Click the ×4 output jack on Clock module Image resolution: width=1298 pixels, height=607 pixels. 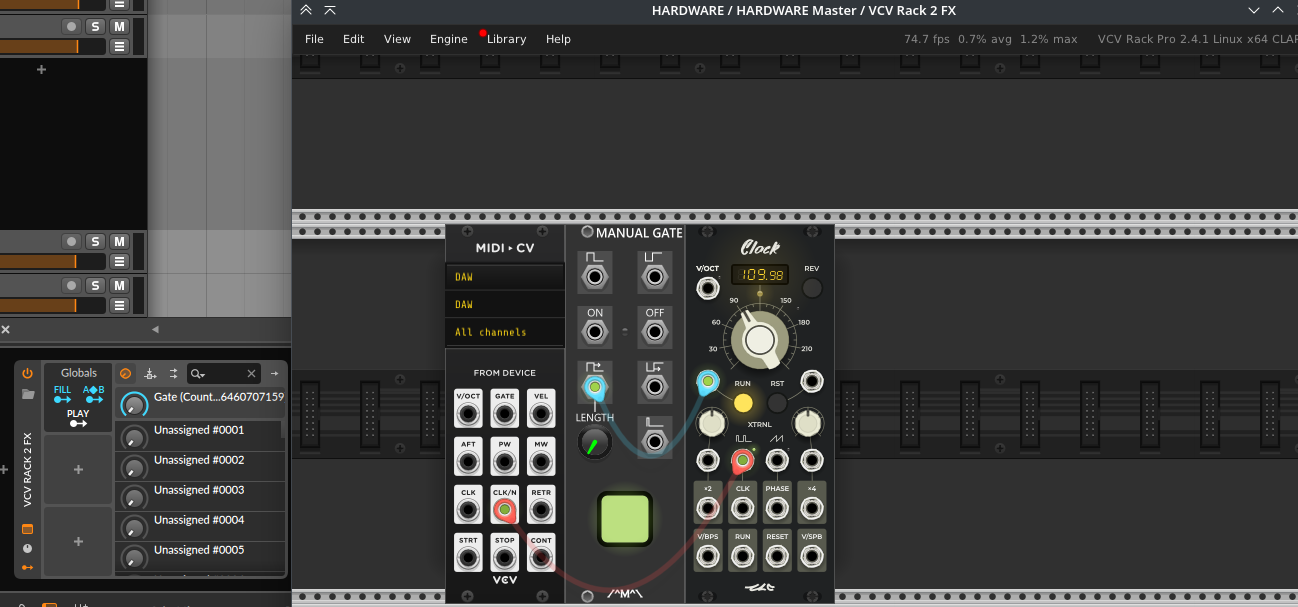(812, 508)
